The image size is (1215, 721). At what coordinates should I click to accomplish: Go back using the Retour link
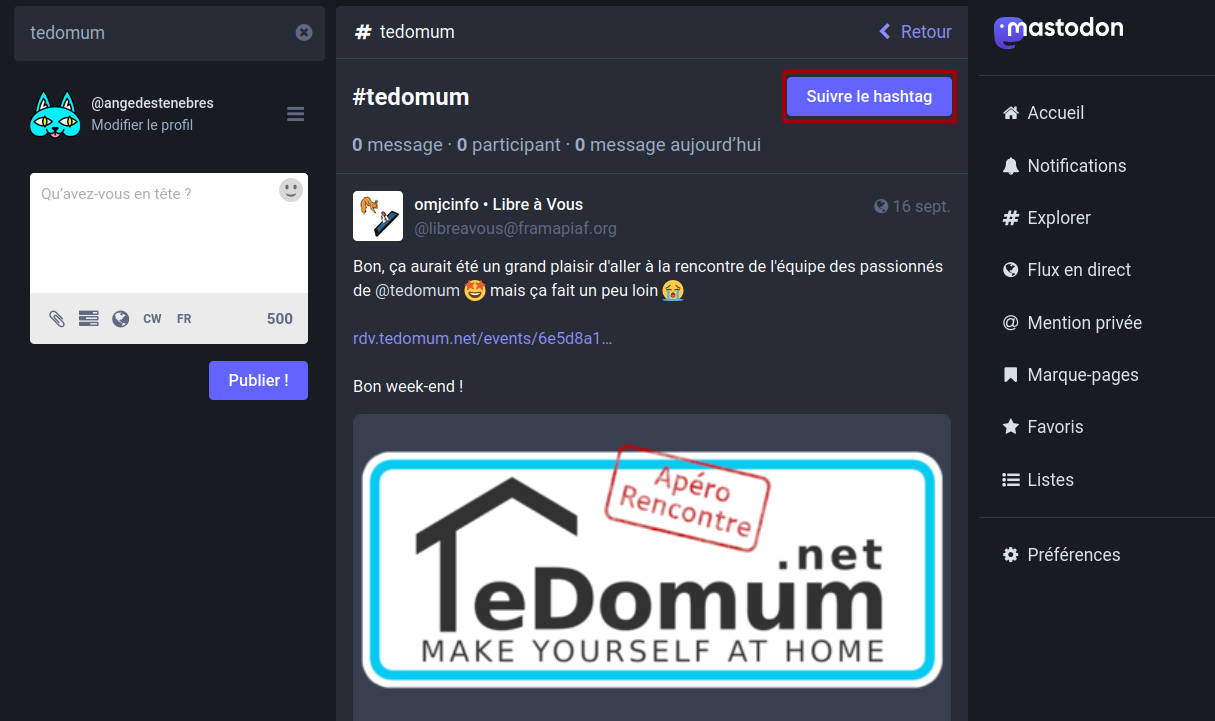coord(915,32)
